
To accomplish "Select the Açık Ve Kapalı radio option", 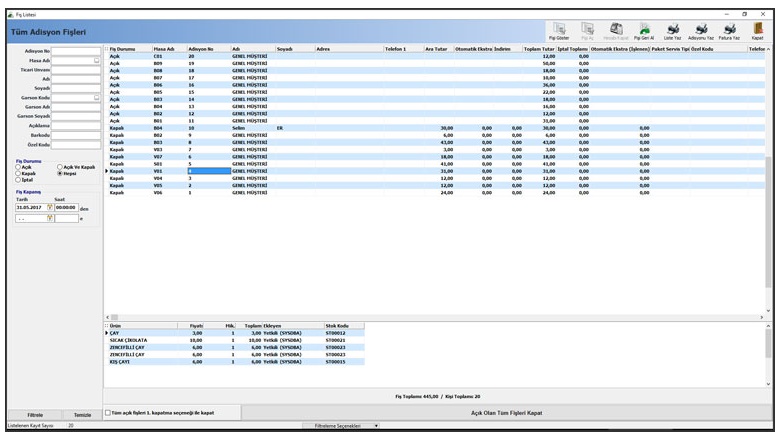I will (x=61, y=167).
